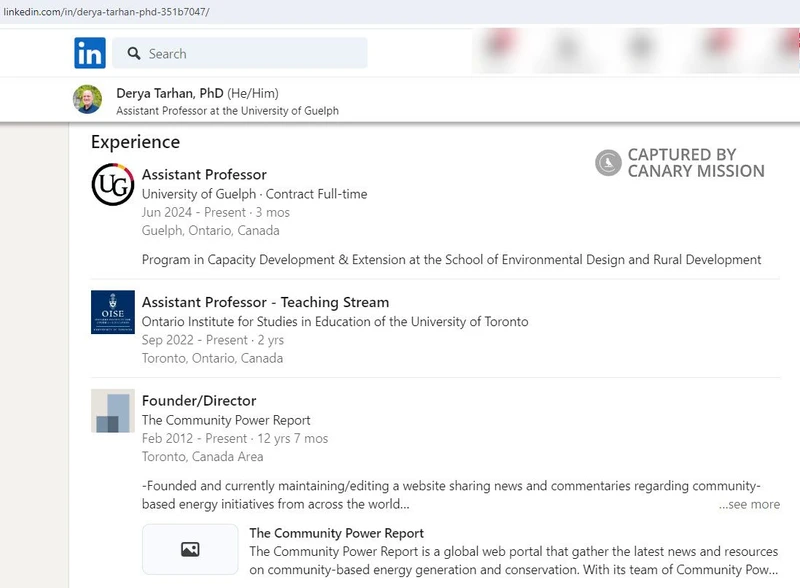The width and height of the screenshot is (800, 588).
Task: Select the magnifier icon in the search bar
Action: 134,52
